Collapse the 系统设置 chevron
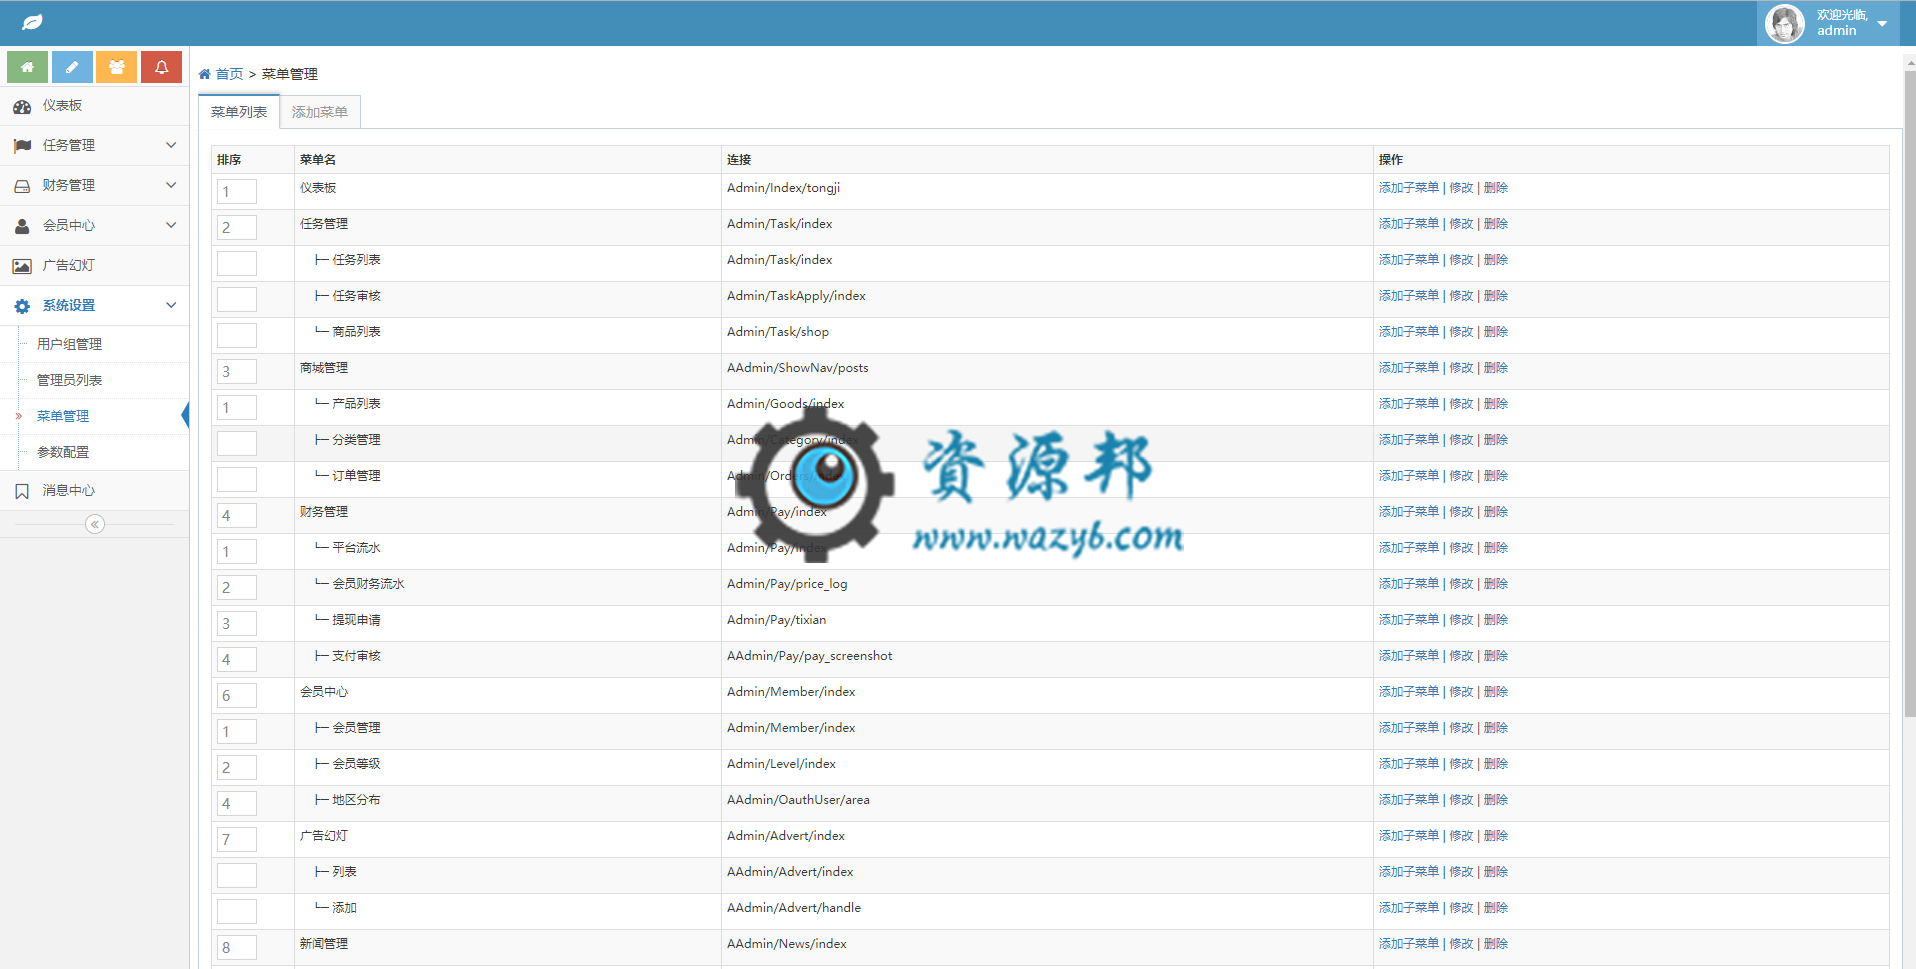 coord(171,305)
